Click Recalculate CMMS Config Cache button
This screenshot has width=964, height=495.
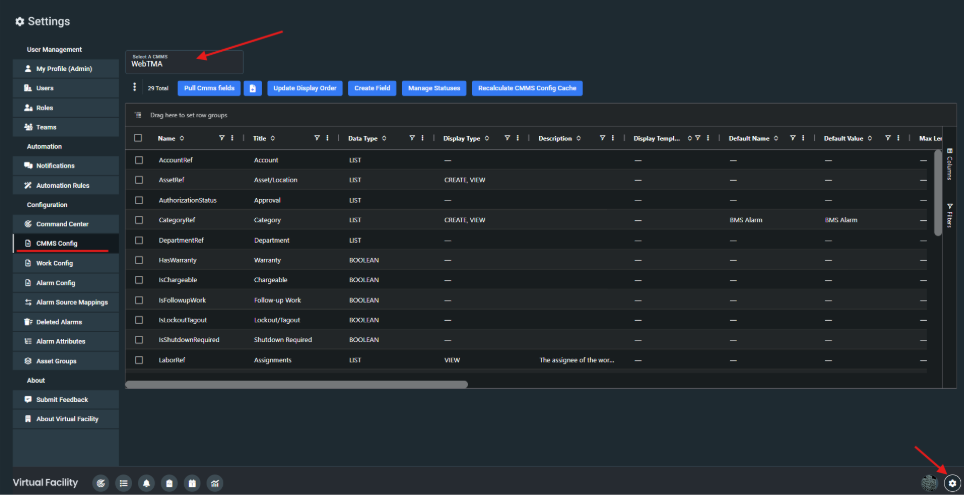527,88
